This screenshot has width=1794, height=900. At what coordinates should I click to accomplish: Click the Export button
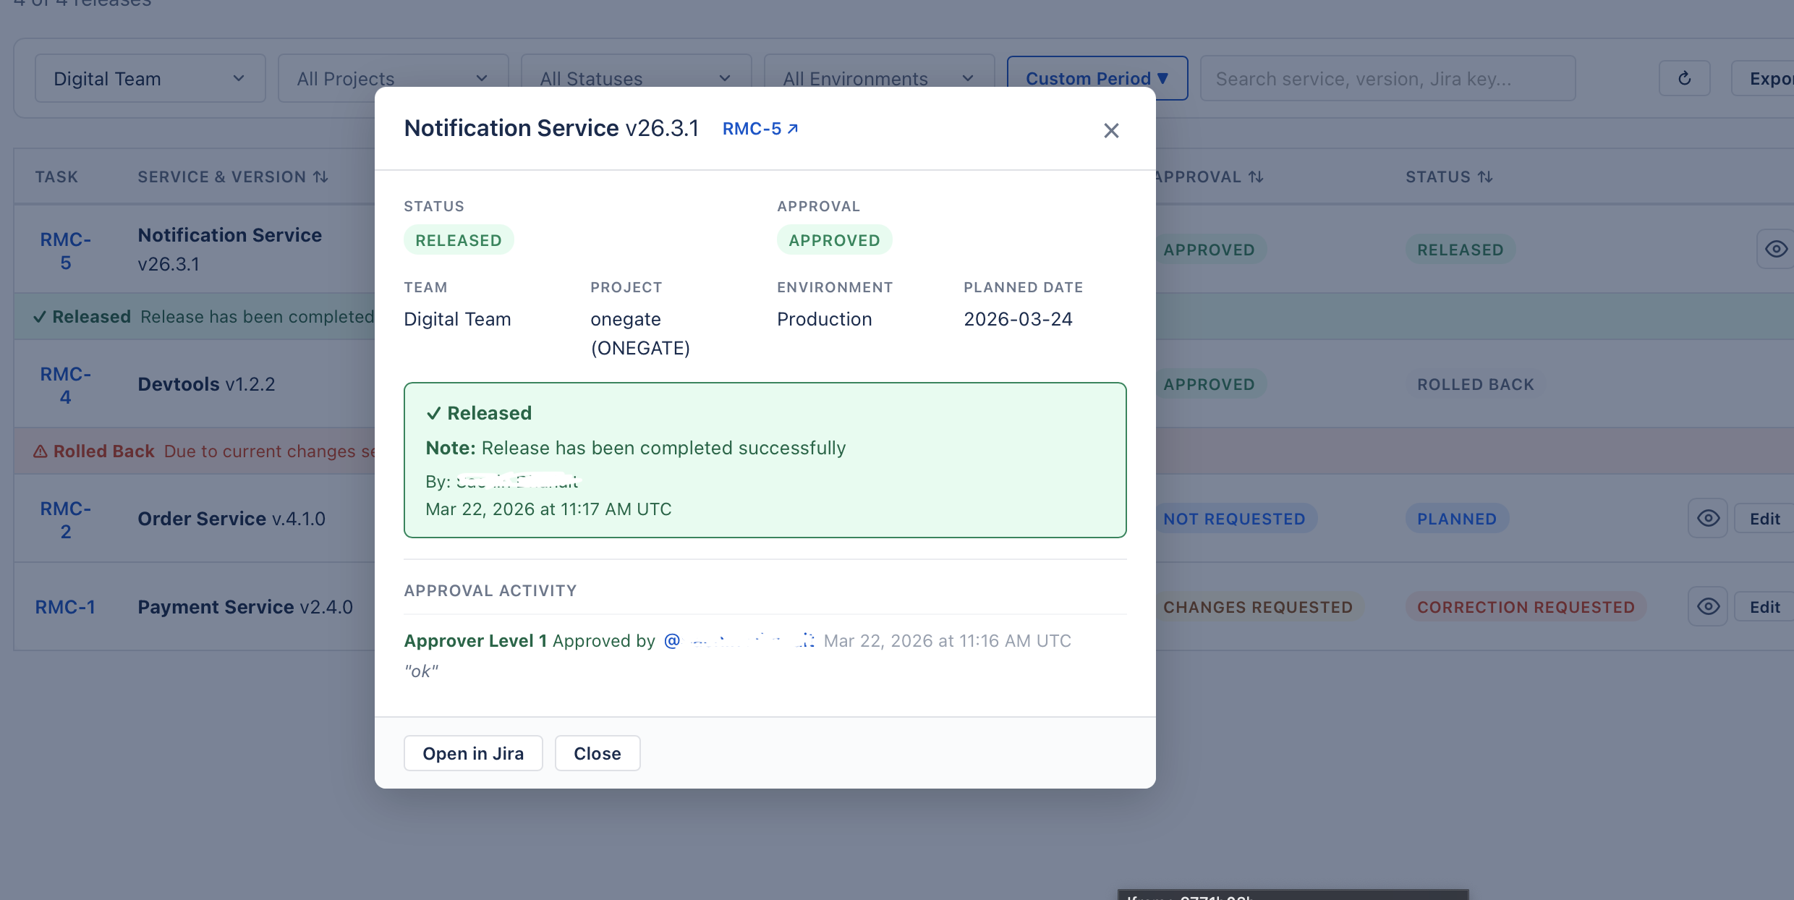click(x=1771, y=78)
